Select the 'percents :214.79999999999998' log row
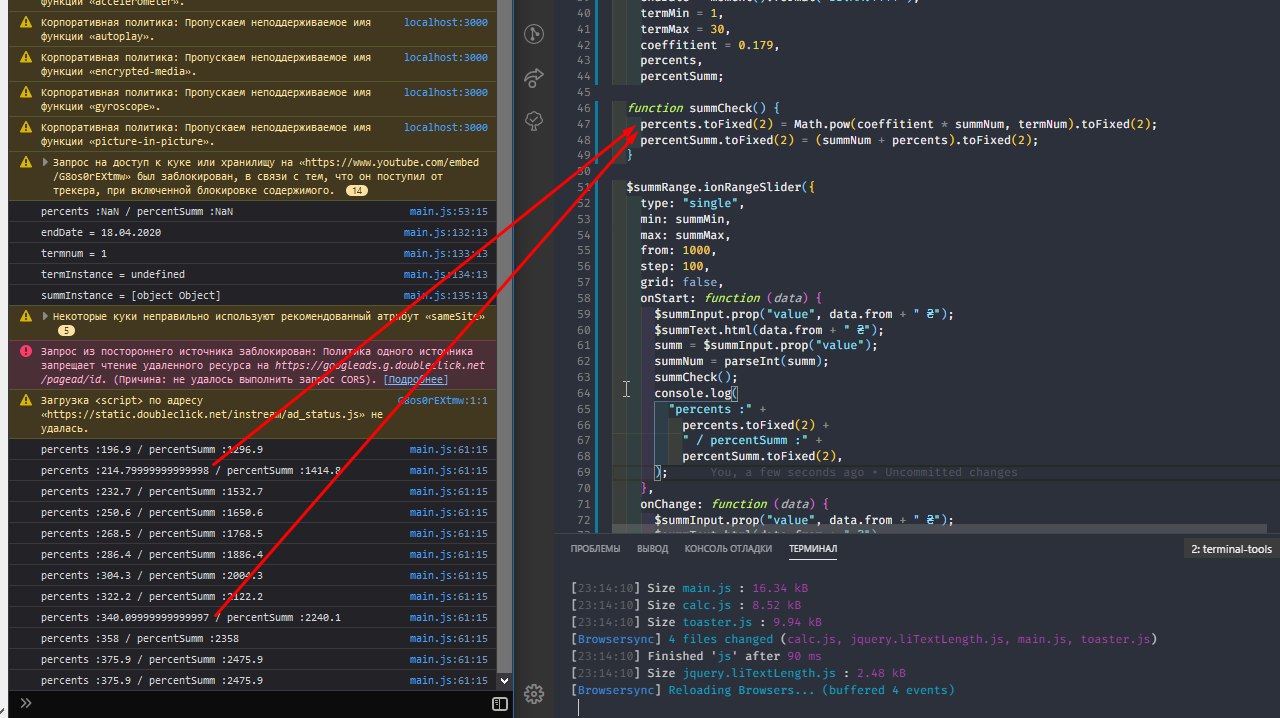Viewport: 1280px width, 718px height. tap(252, 471)
